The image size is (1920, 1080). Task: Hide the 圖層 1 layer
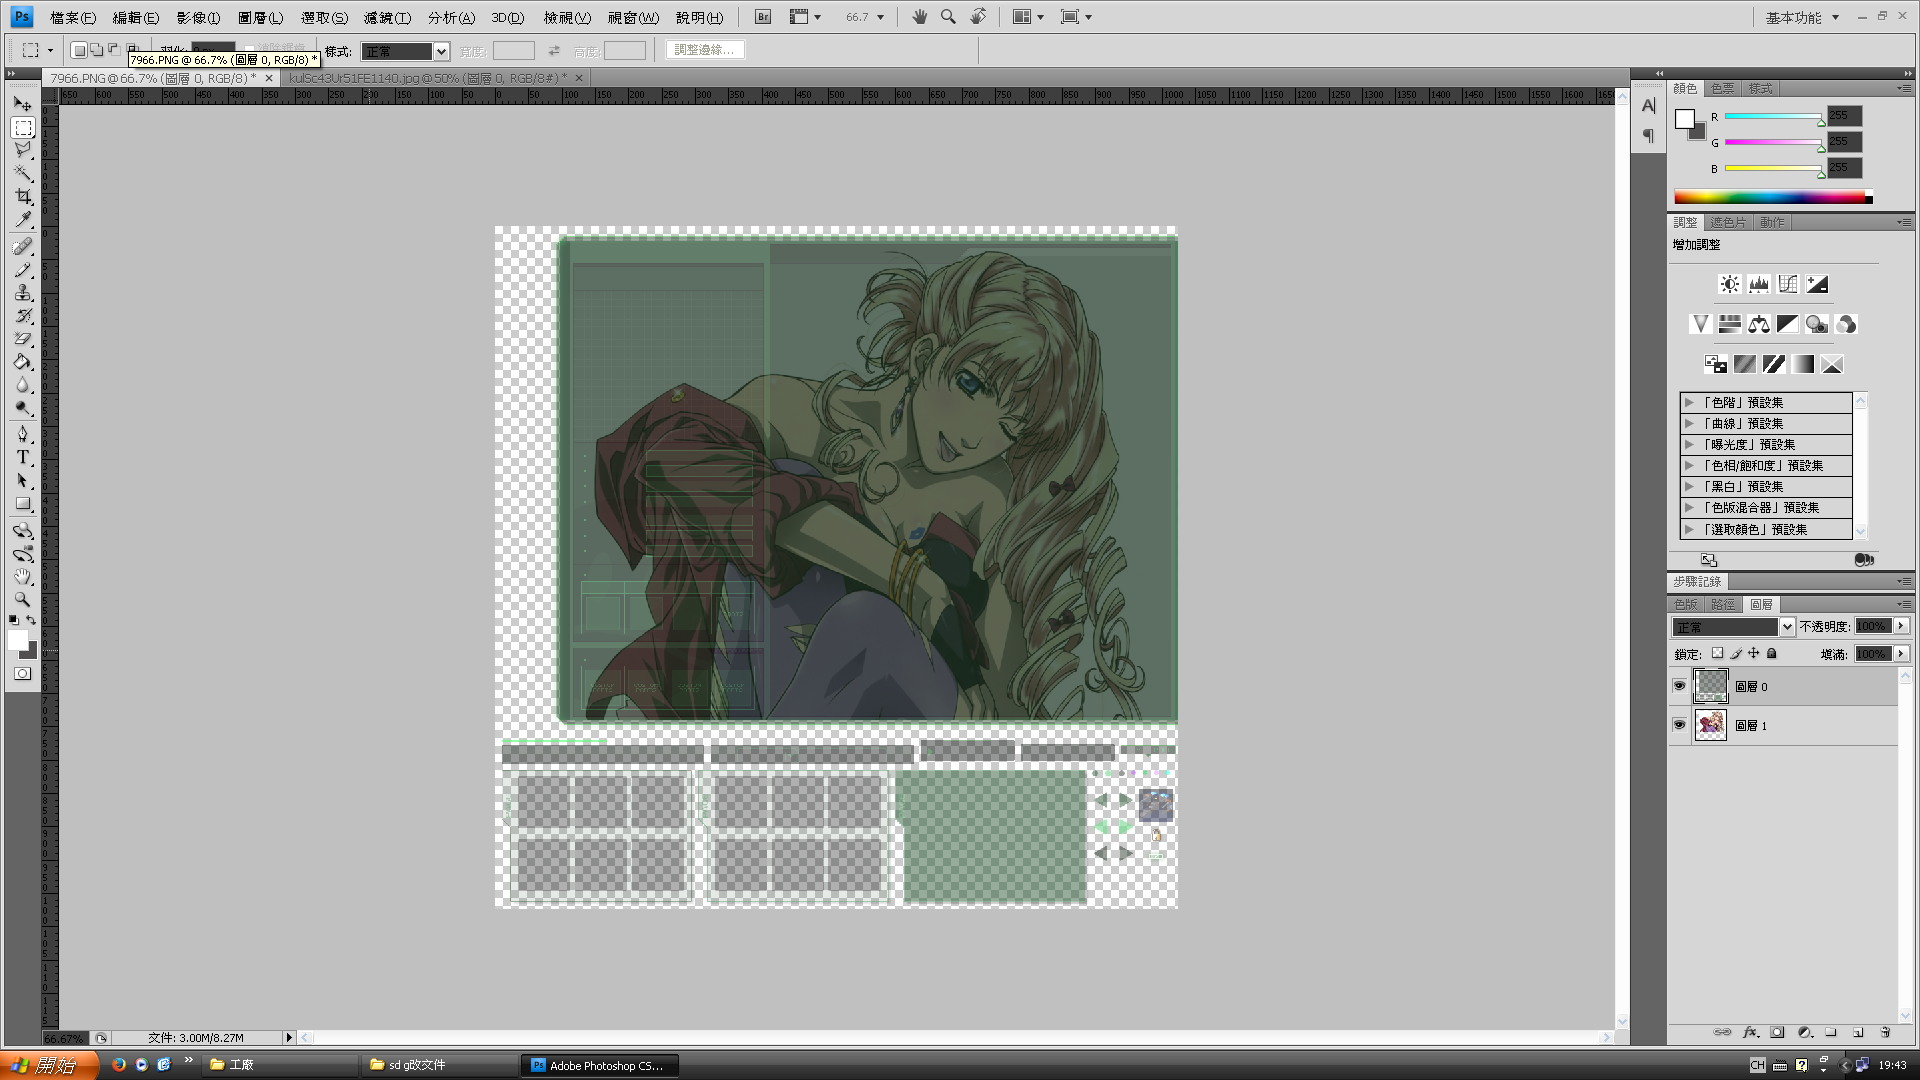1679,725
